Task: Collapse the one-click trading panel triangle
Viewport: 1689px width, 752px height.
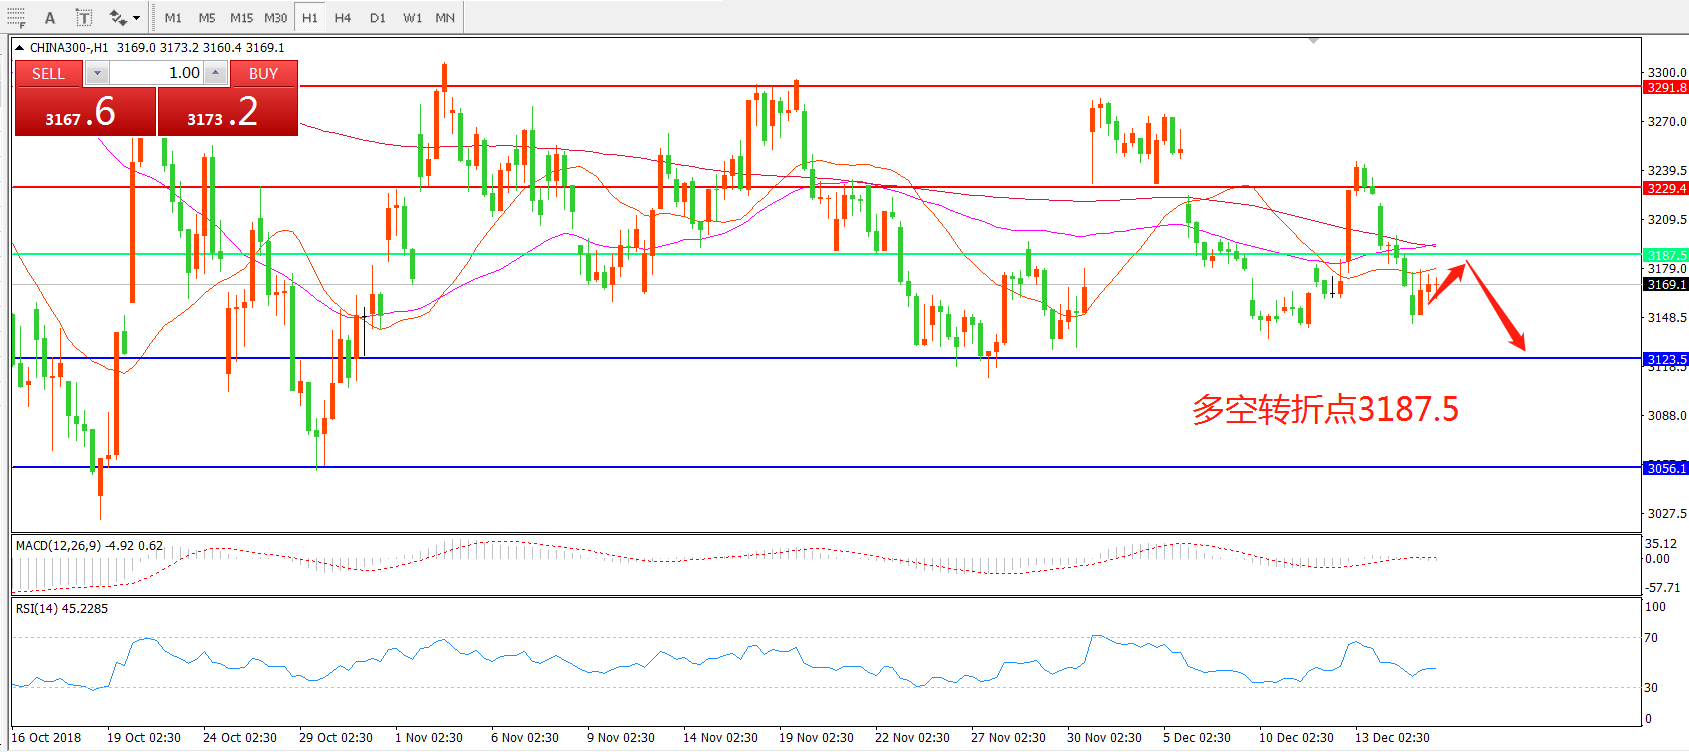Action: coord(19,48)
